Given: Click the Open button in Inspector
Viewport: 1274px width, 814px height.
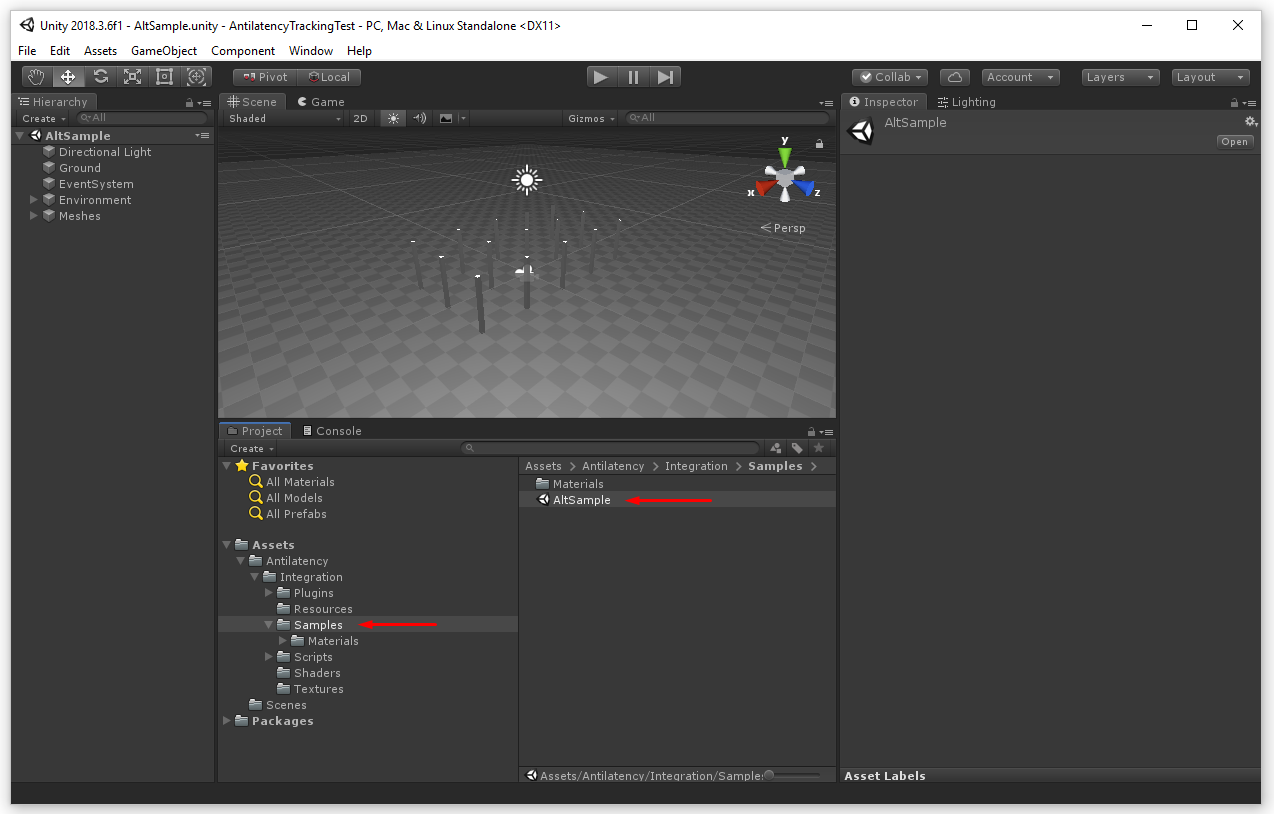Looking at the screenshot, I should pos(1235,142).
